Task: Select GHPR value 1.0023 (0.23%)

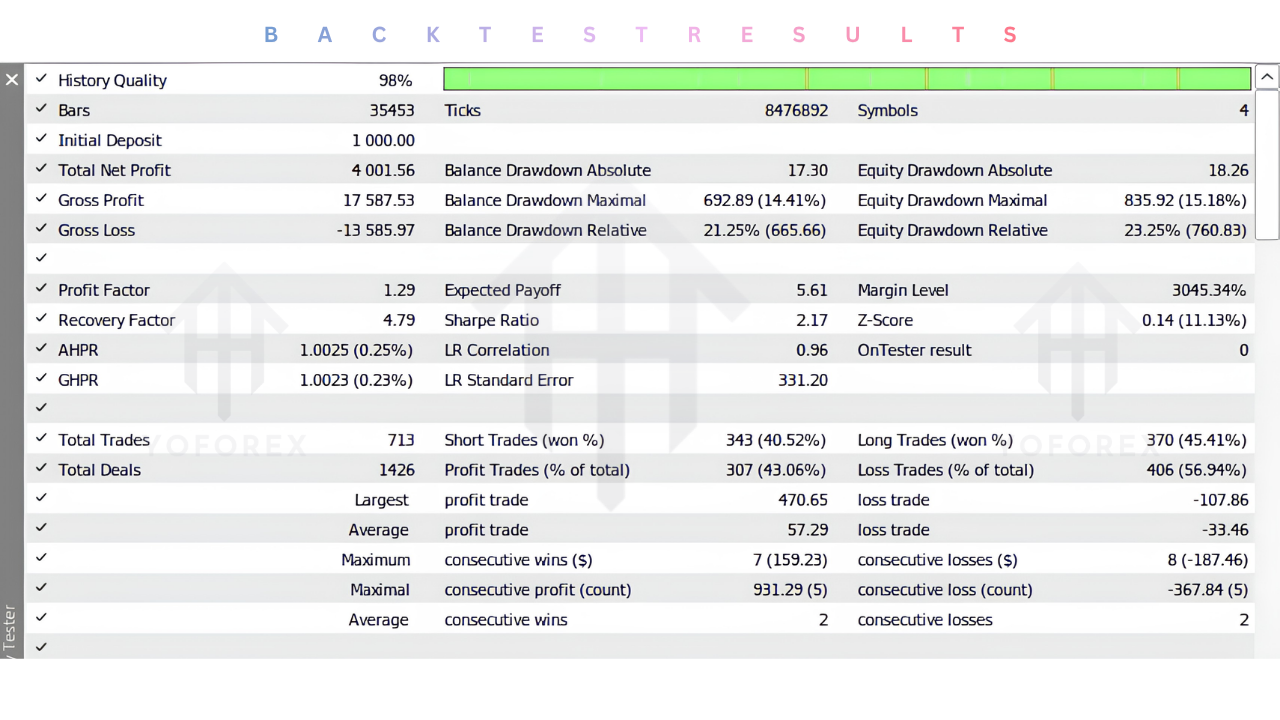Action: point(356,380)
